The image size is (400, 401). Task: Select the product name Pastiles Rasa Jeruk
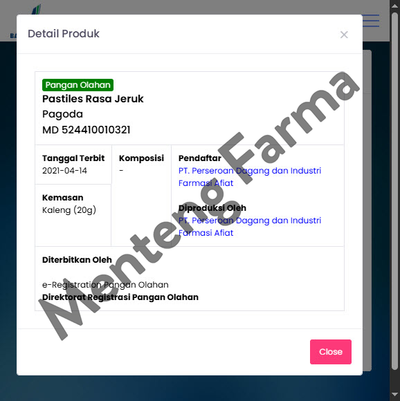point(93,99)
